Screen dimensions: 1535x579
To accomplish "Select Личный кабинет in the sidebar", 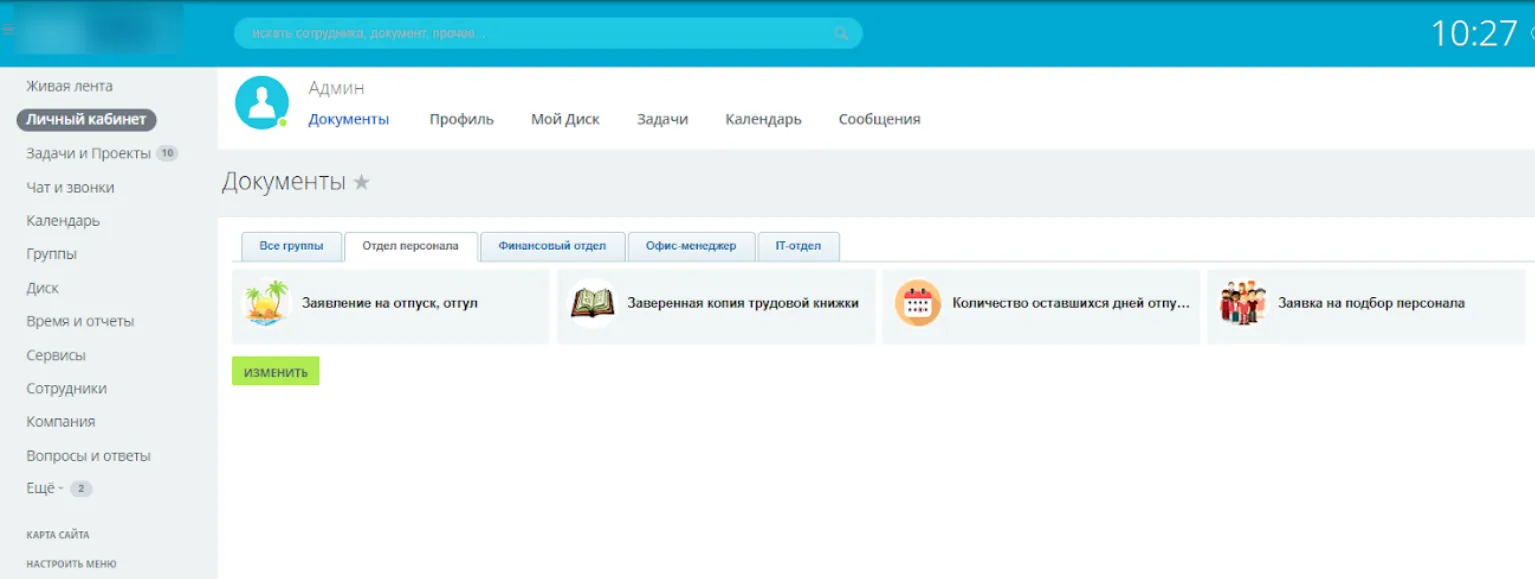I will pyautogui.click(x=86, y=119).
